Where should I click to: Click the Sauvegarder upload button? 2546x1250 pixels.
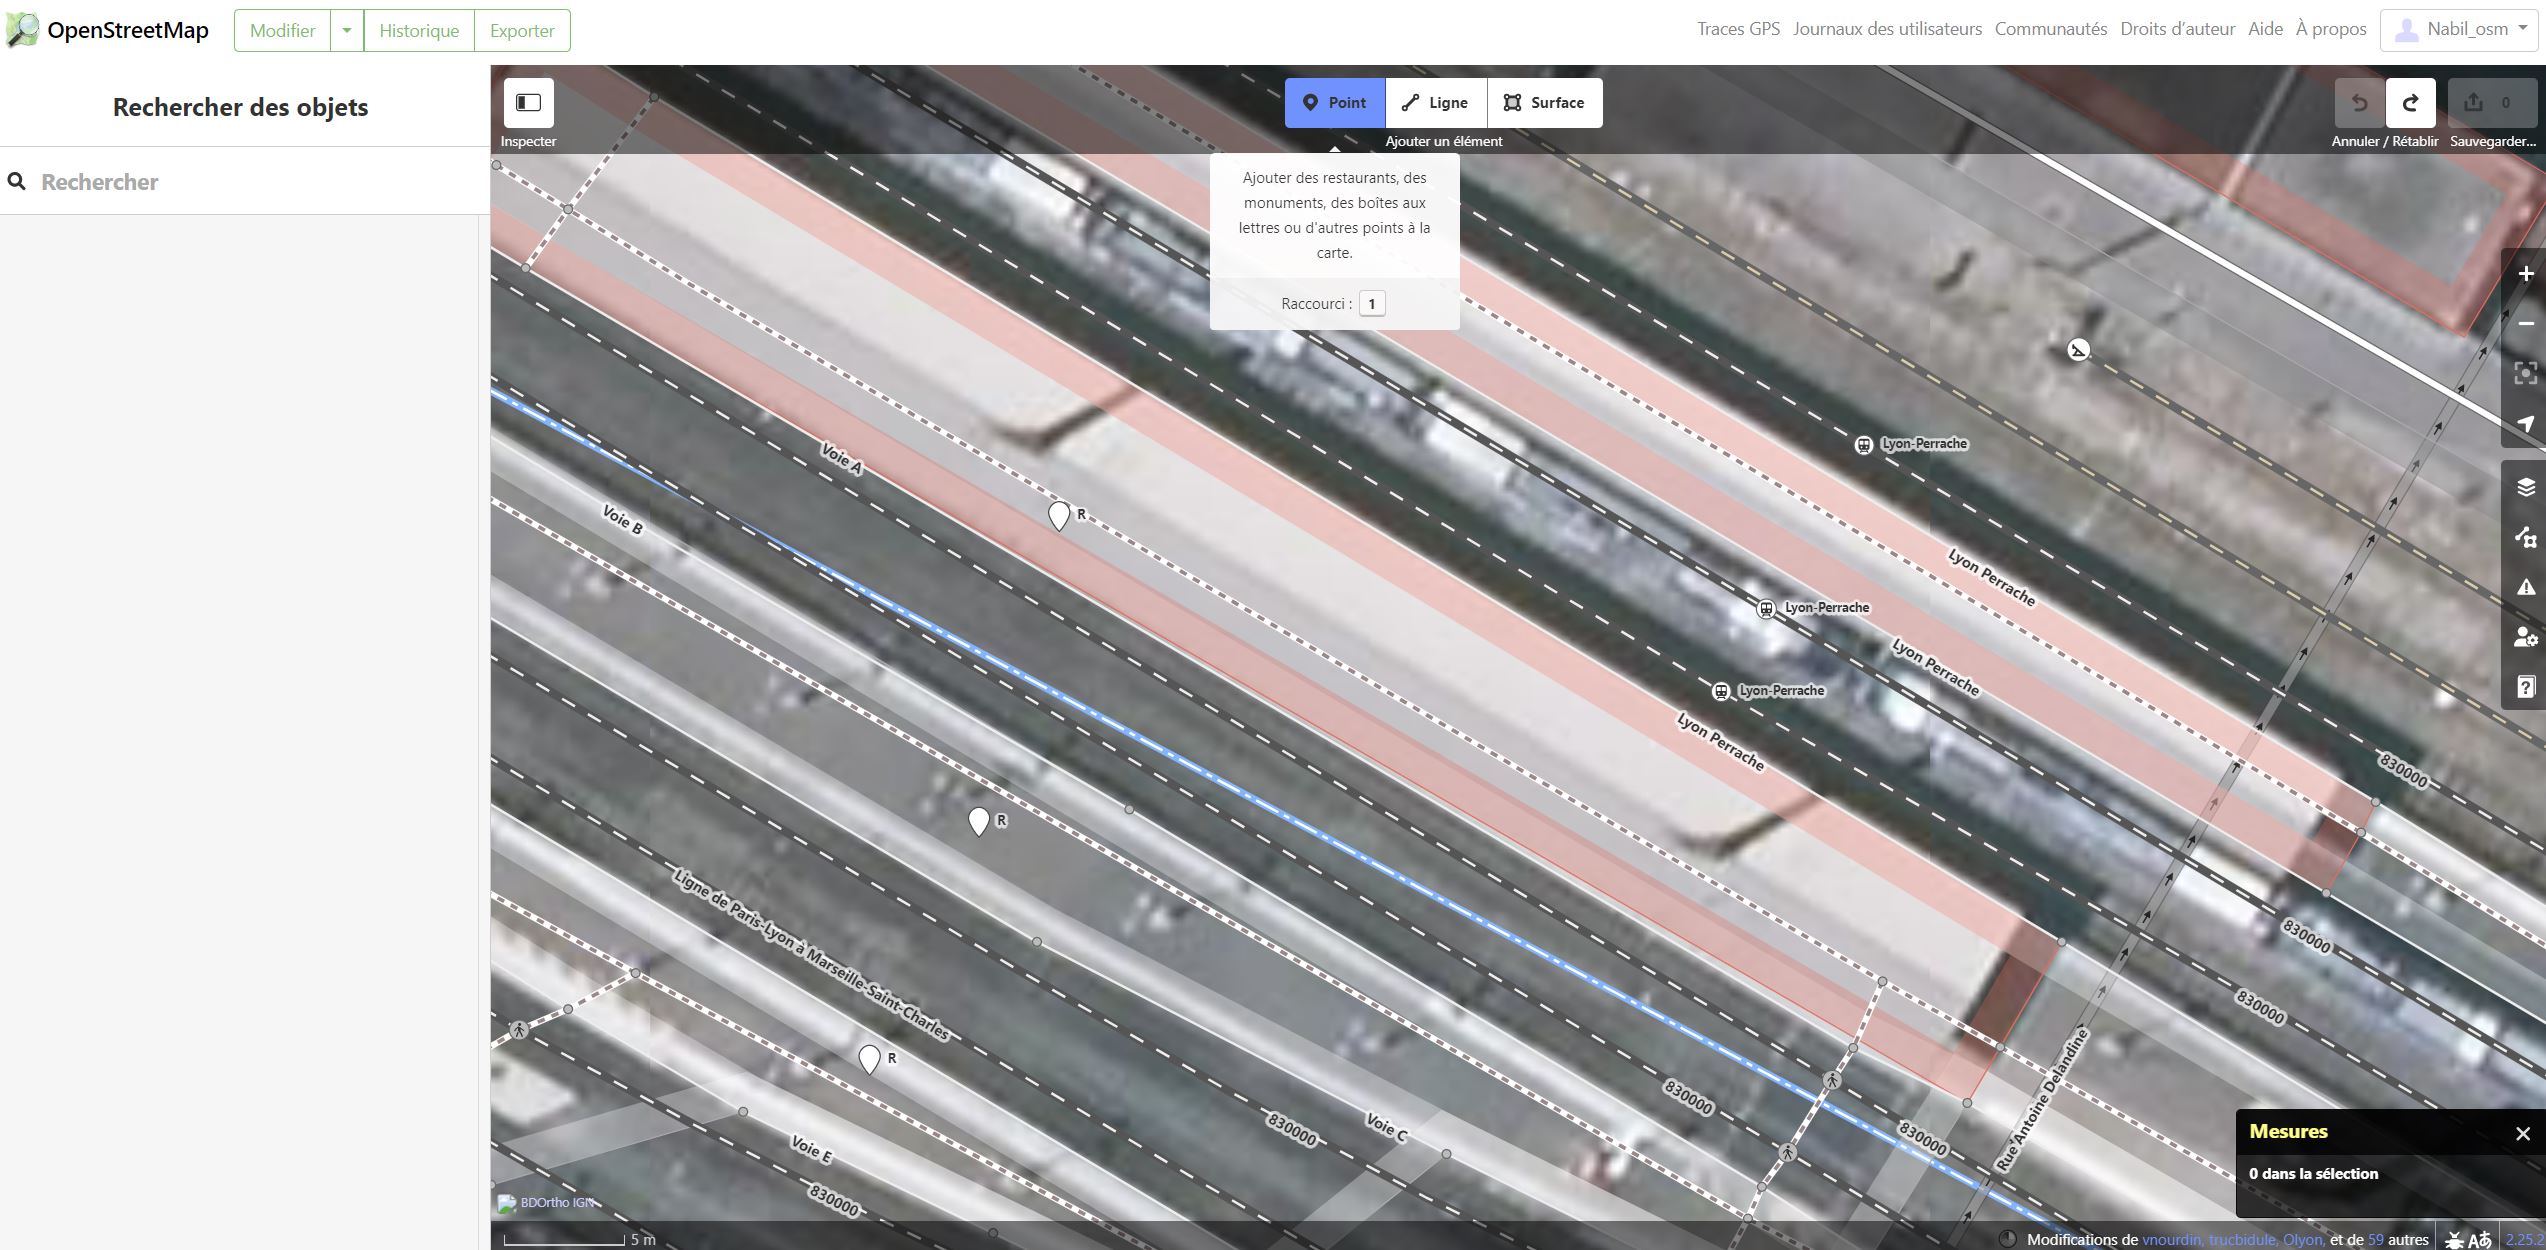coord(2492,103)
